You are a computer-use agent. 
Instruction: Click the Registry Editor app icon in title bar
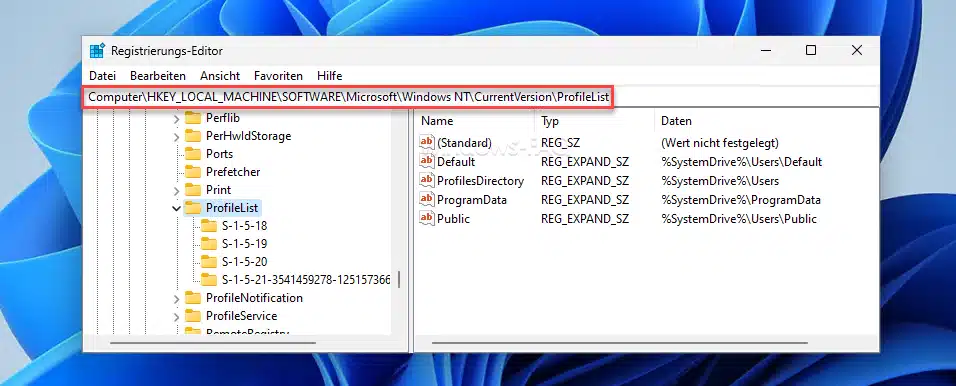click(97, 51)
